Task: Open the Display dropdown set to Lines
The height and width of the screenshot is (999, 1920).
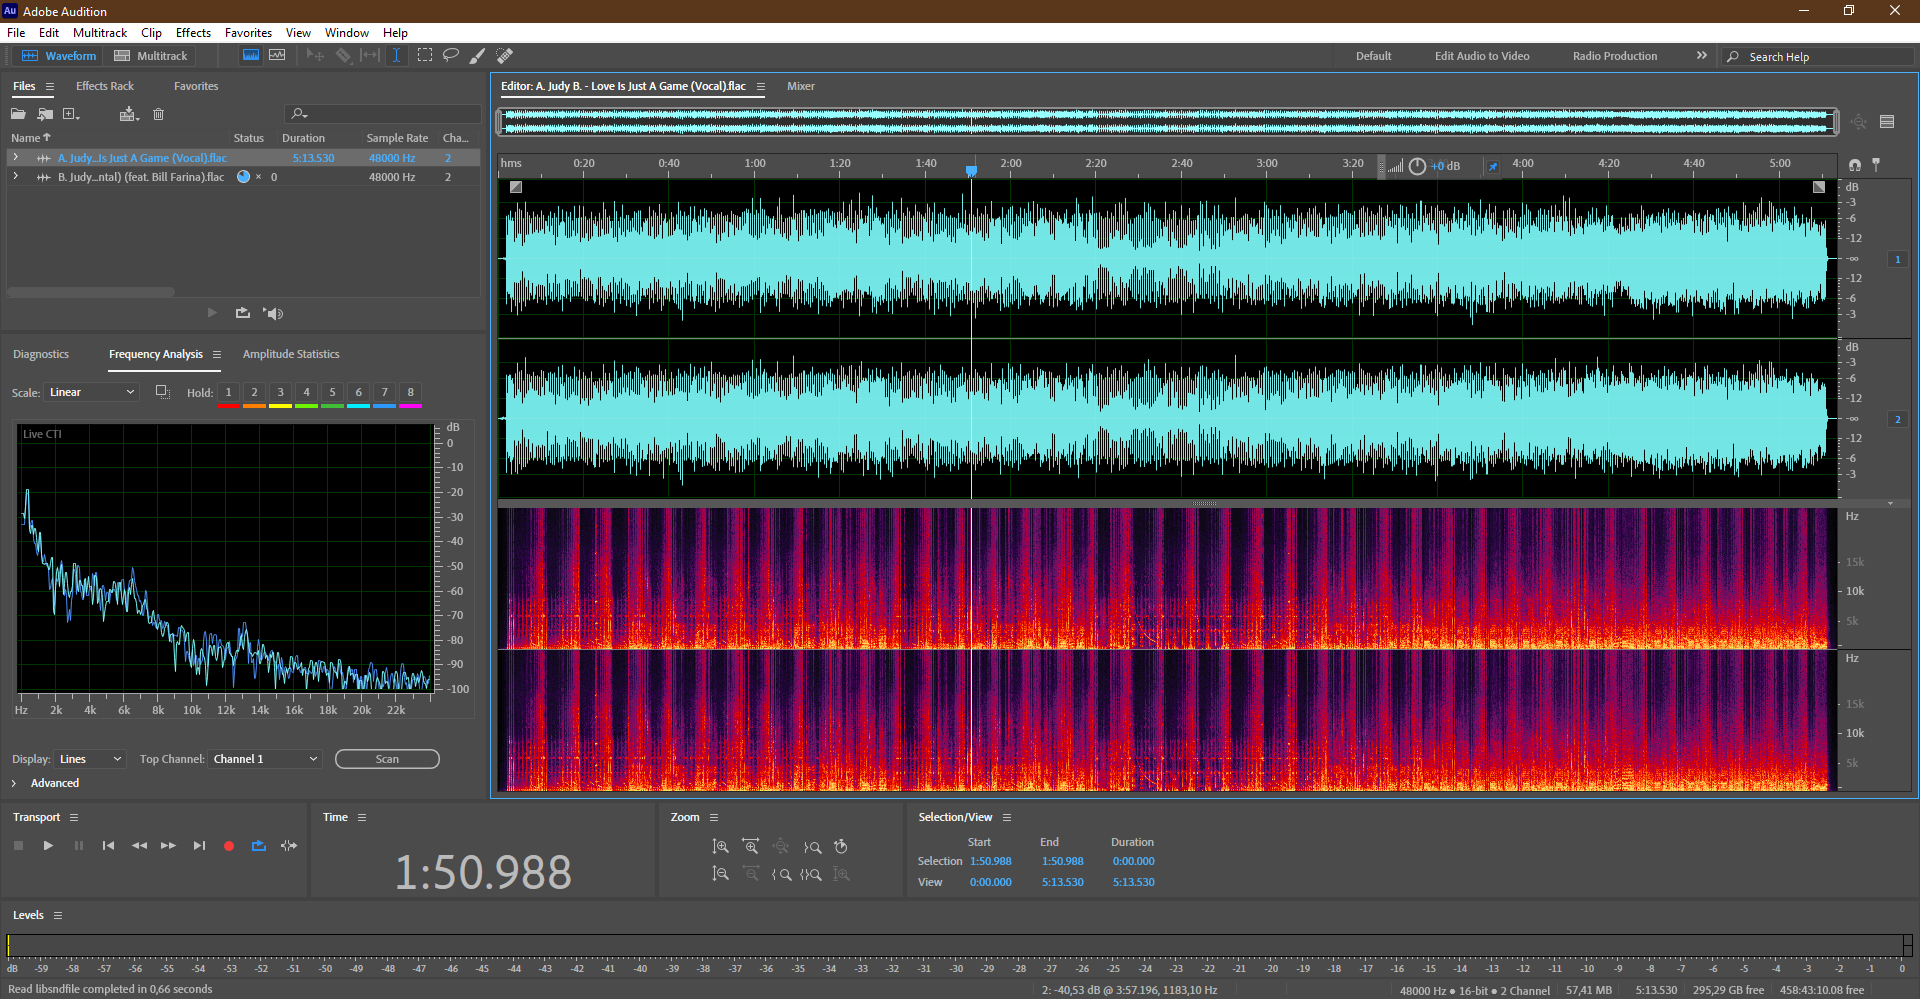Action: [x=90, y=759]
